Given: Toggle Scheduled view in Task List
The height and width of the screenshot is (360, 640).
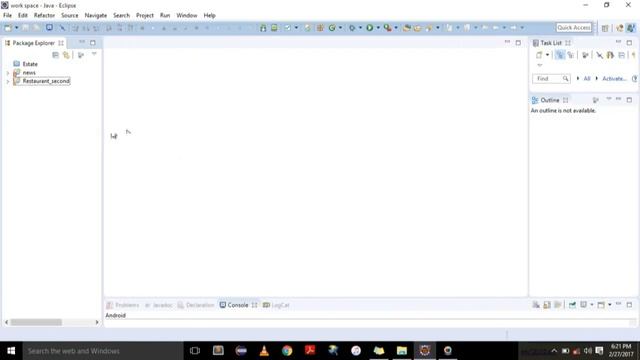Looking at the screenshot, I should (571, 55).
